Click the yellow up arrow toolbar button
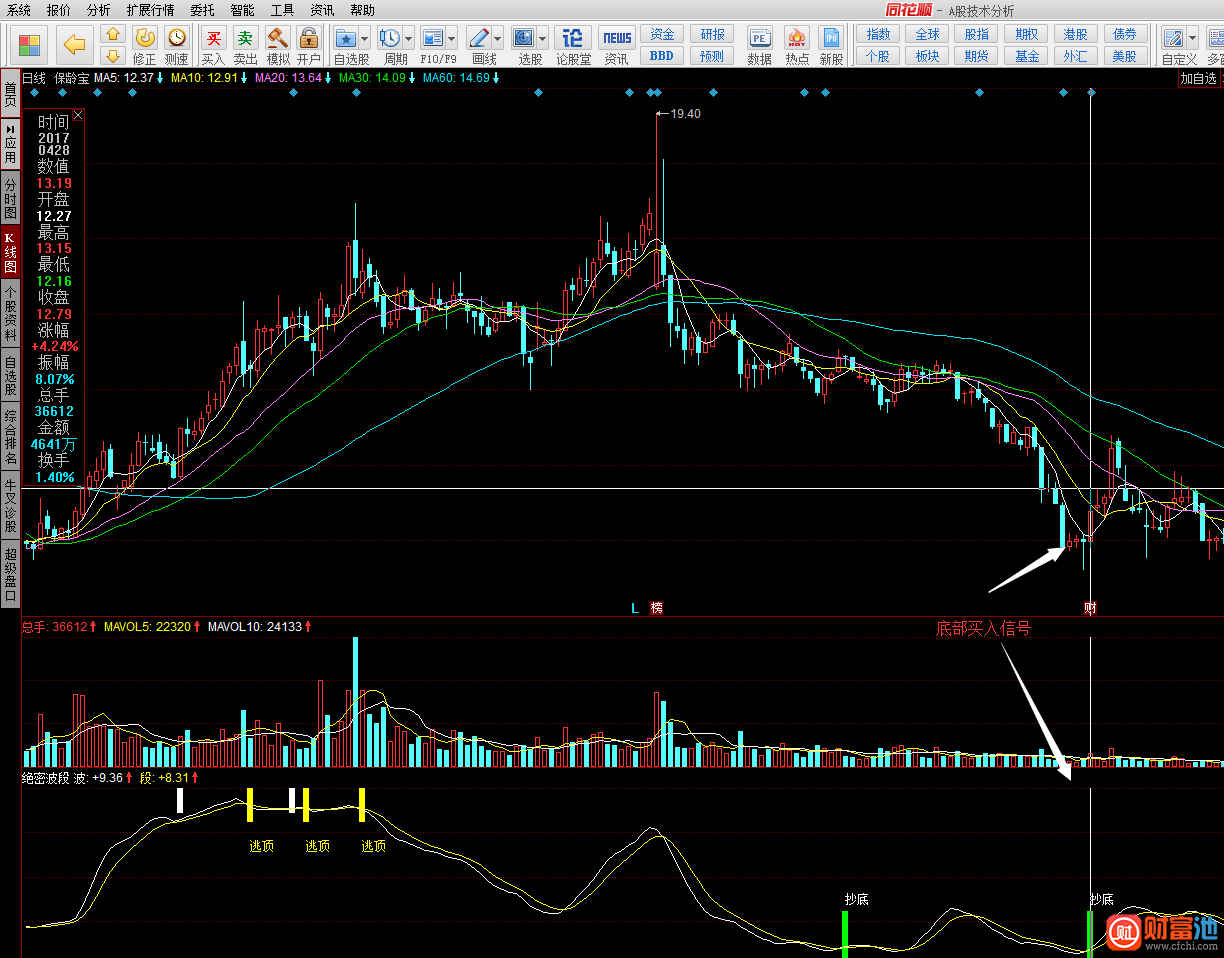Screen dimensions: 1224x958 tap(112, 35)
